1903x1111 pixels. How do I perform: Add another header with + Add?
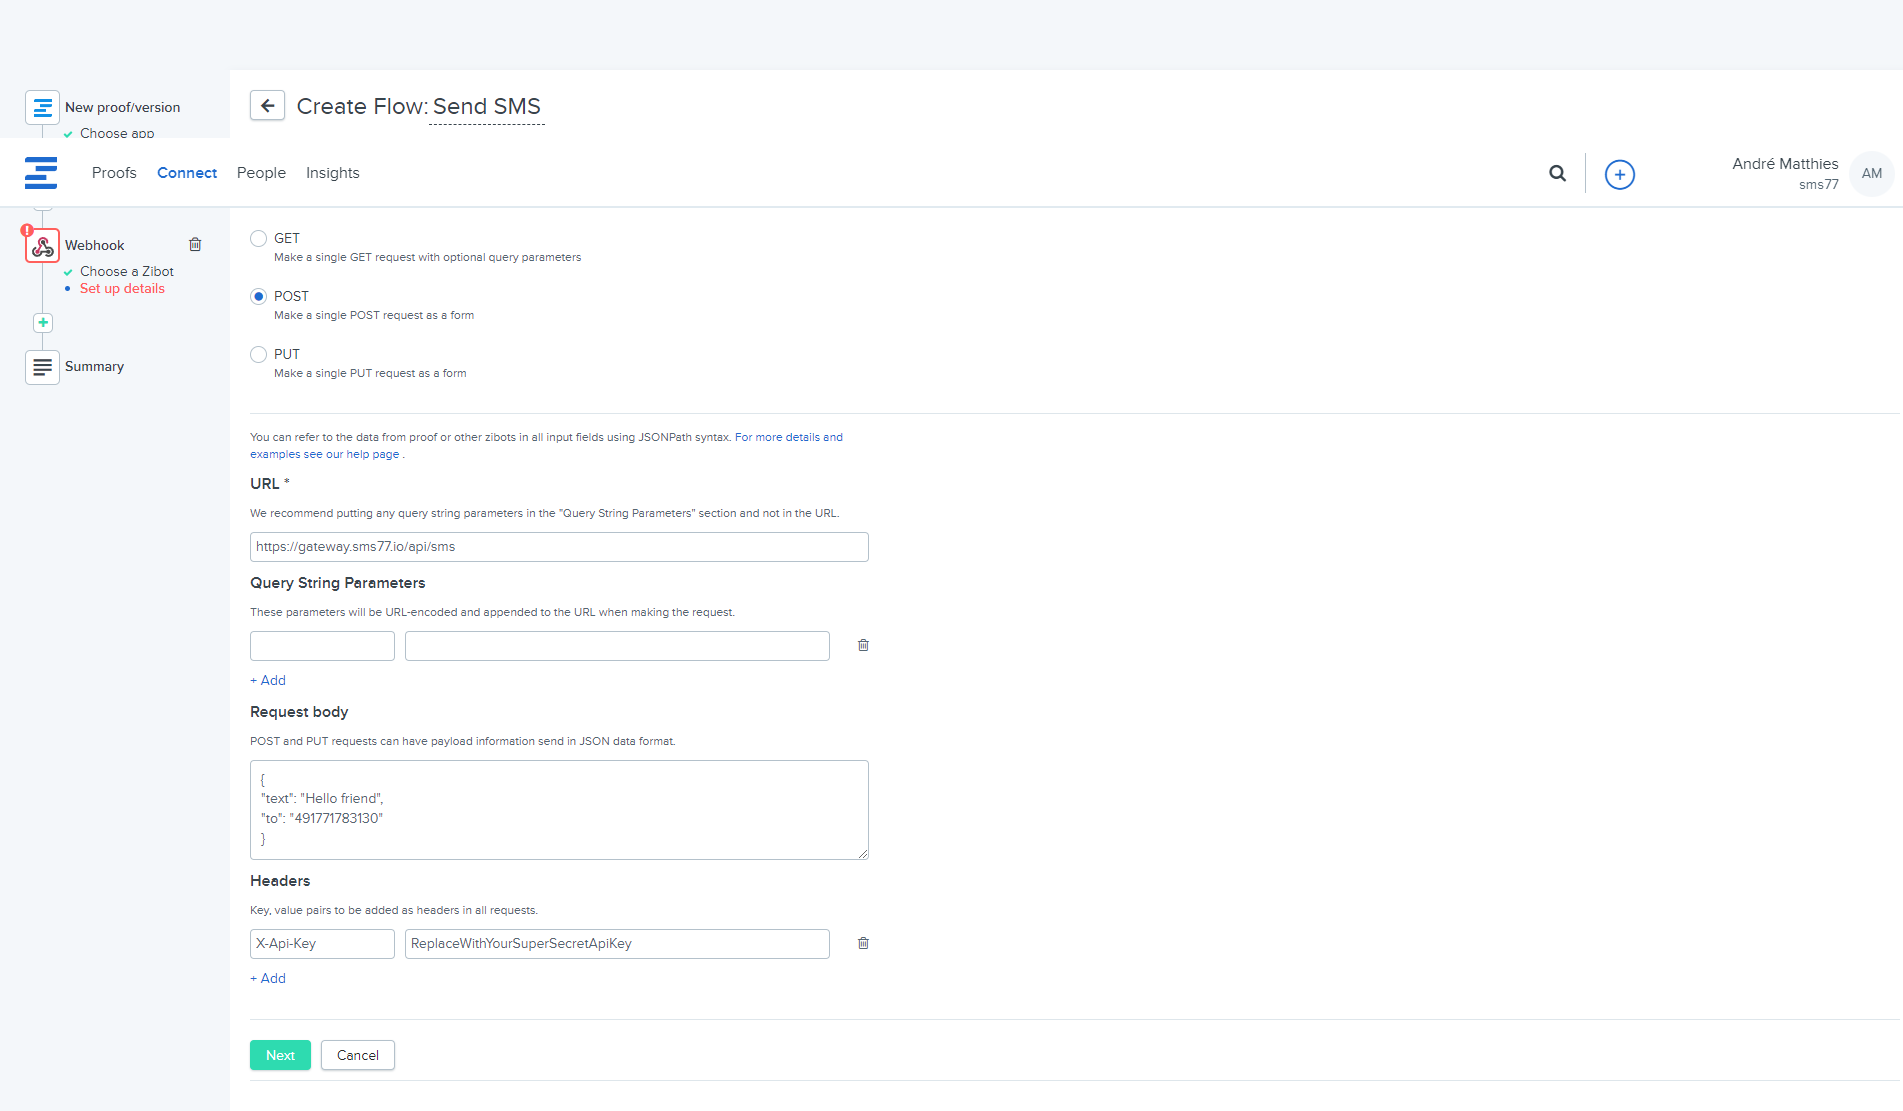pyautogui.click(x=268, y=979)
